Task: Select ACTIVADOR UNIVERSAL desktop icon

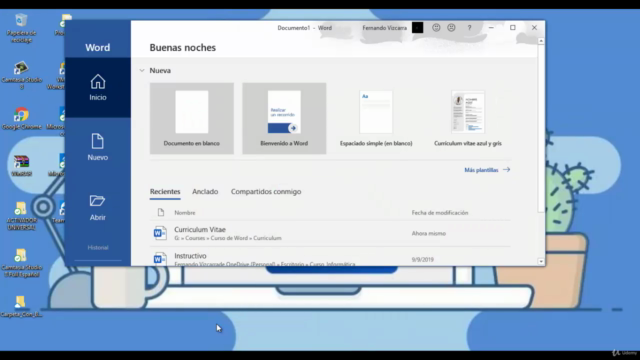Action: pyautogui.click(x=21, y=216)
